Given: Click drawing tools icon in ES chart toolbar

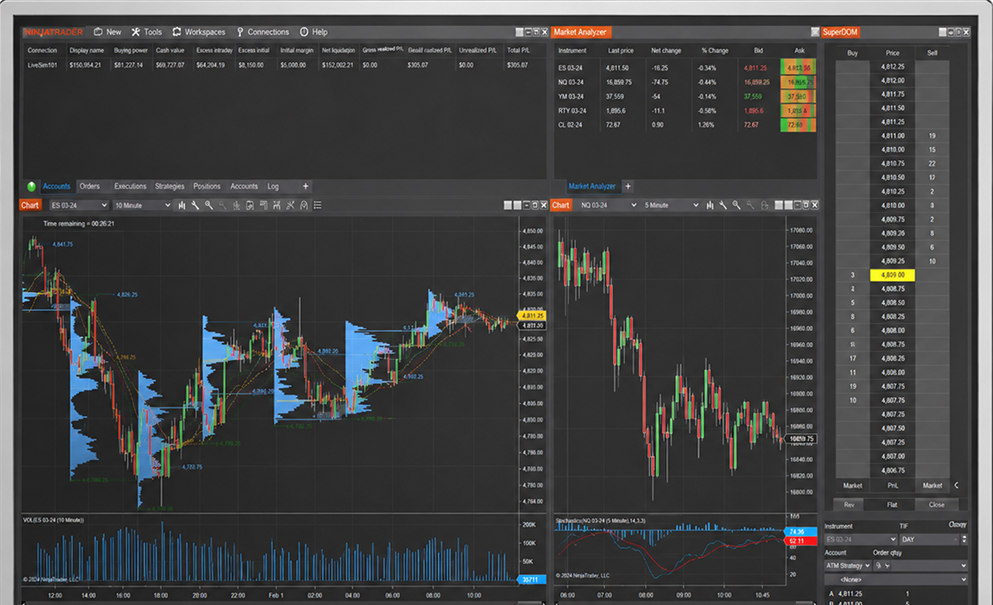Looking at the screenshot, I should [291, 205].
